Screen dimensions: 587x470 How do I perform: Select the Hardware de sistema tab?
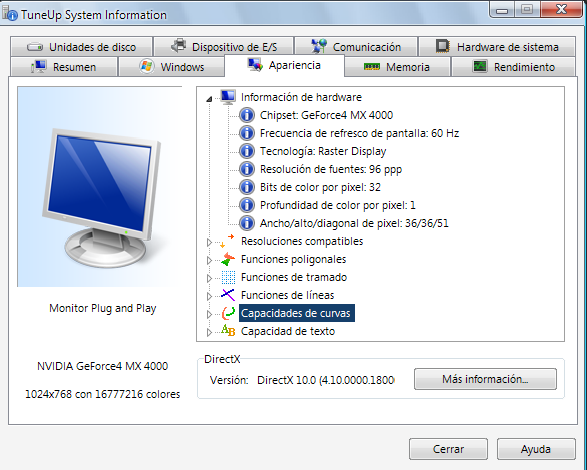click(x=497, y=47)
